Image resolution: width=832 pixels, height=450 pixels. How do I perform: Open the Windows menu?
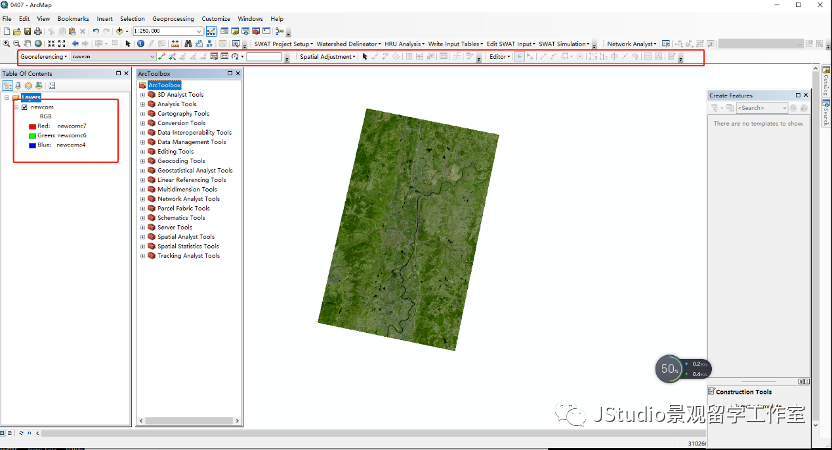pos(250,19)
